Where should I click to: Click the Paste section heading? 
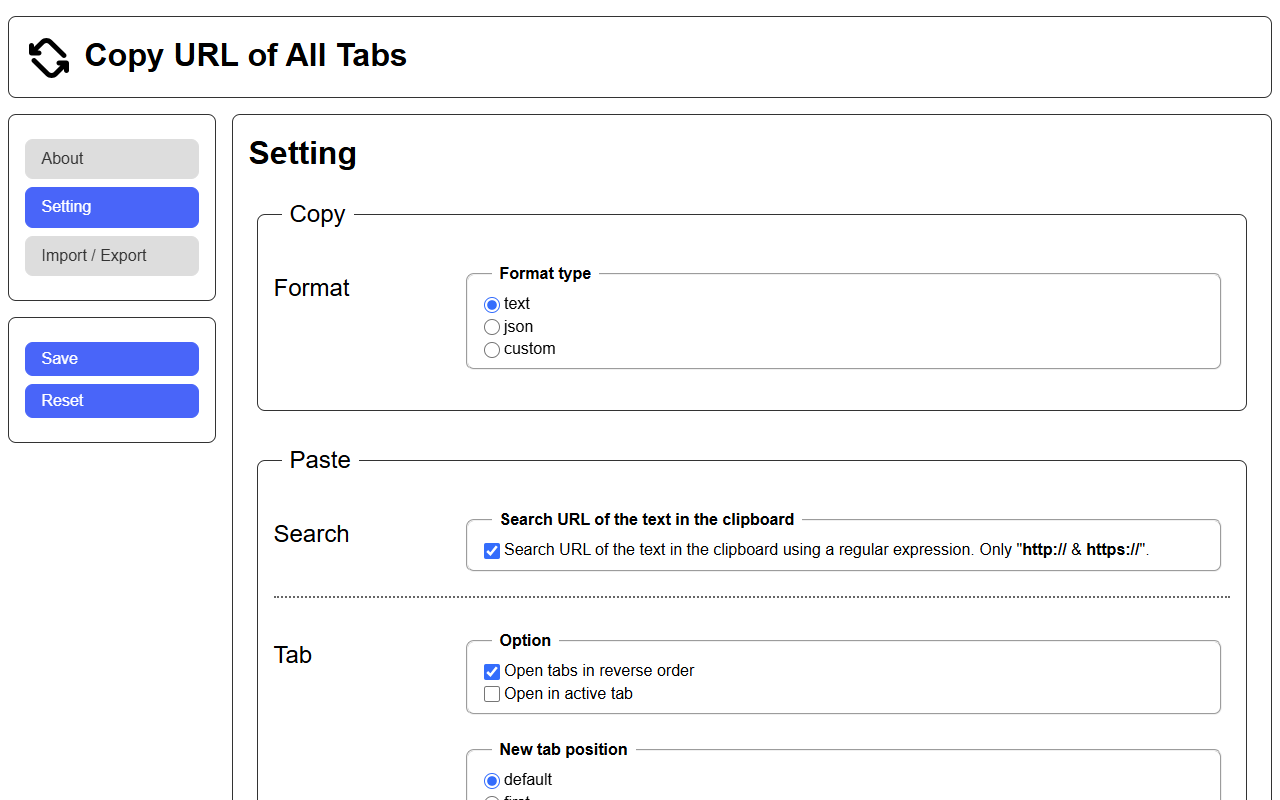click(x=320, y=460)
